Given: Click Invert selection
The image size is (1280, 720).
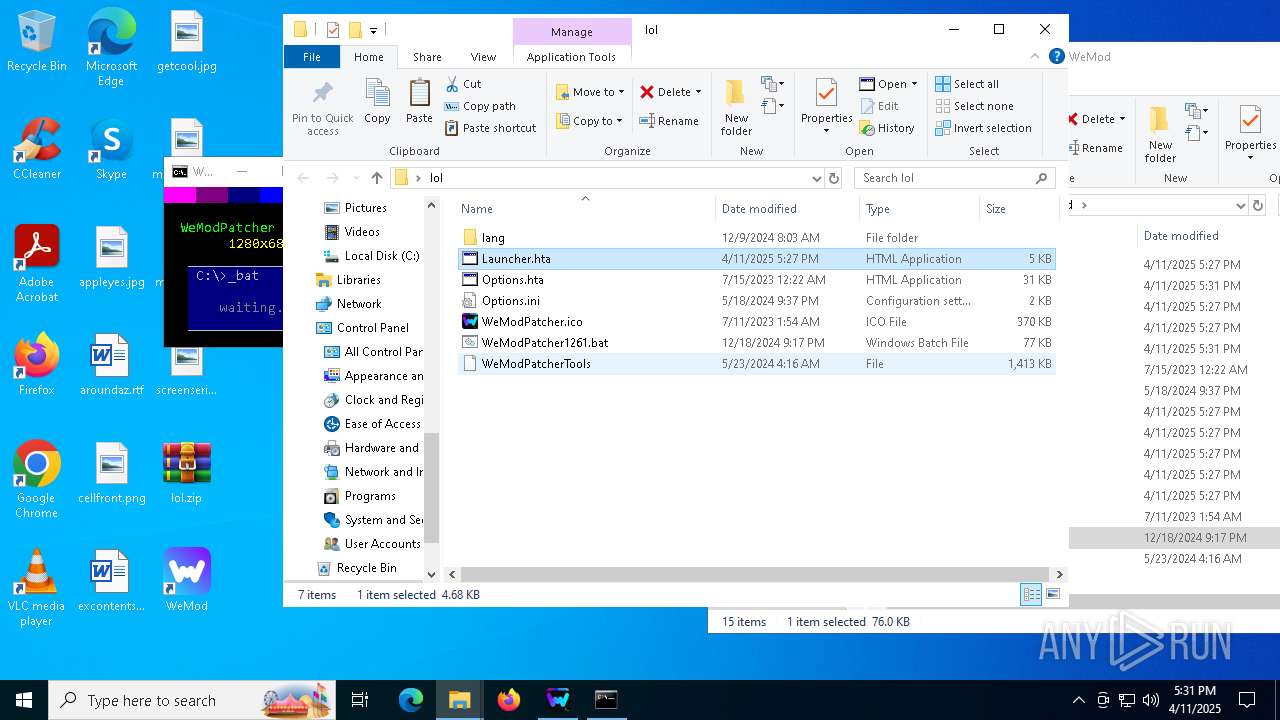Looking at the screenshot, I should click(983, 128).
